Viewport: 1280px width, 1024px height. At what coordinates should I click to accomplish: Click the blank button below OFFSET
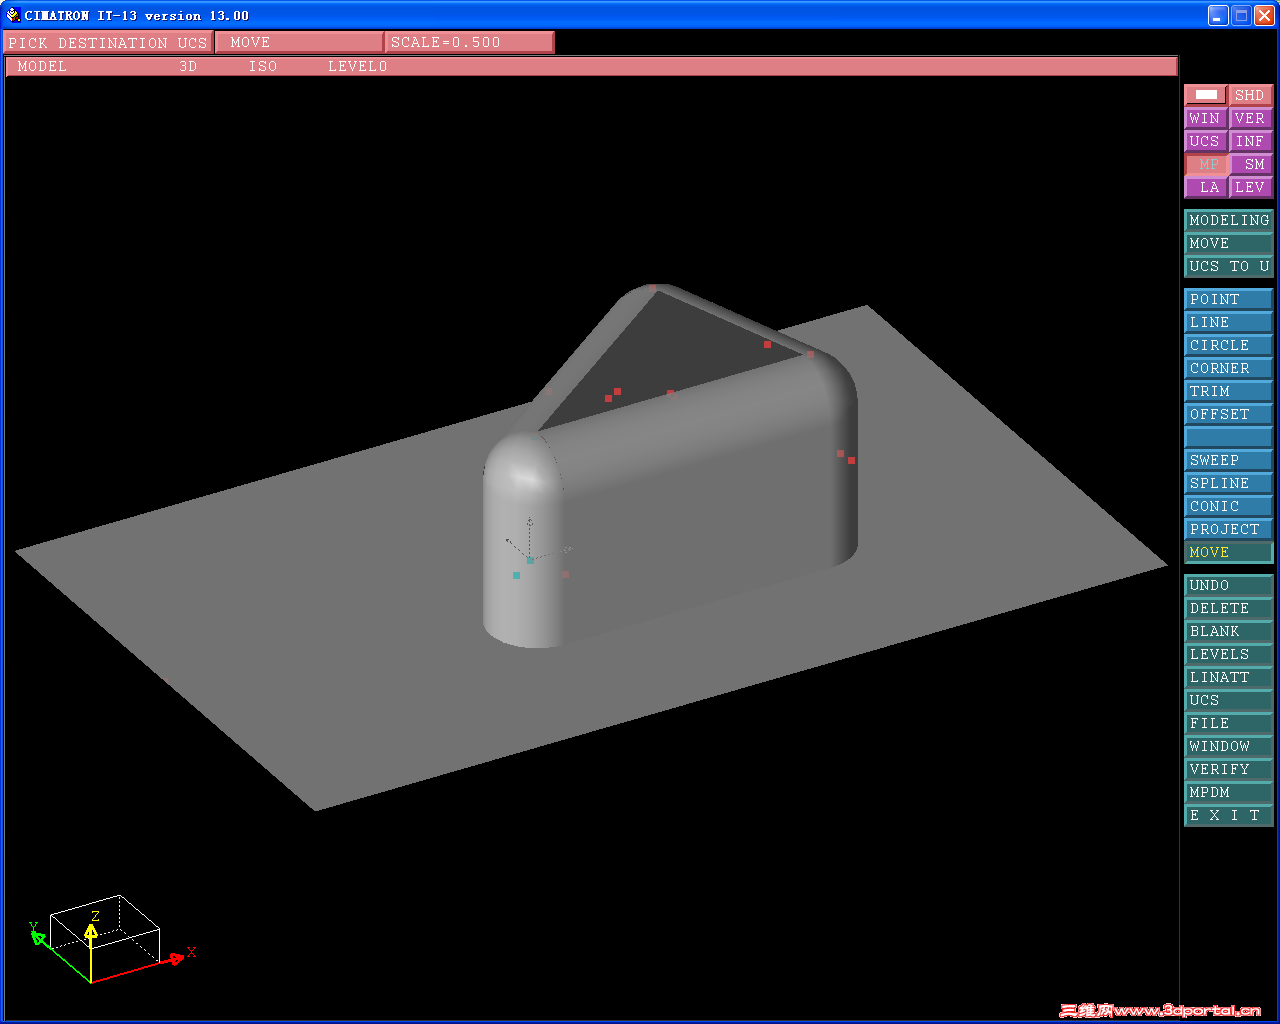click(x=1229, y=437)
